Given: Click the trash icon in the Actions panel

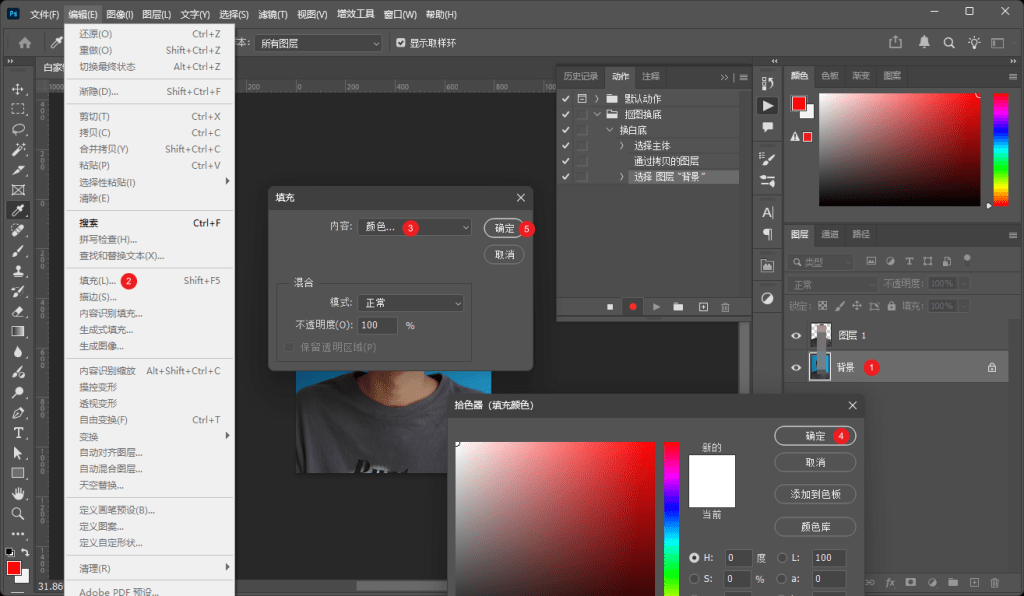Looking at the screenshot, I should pos(726,306).
